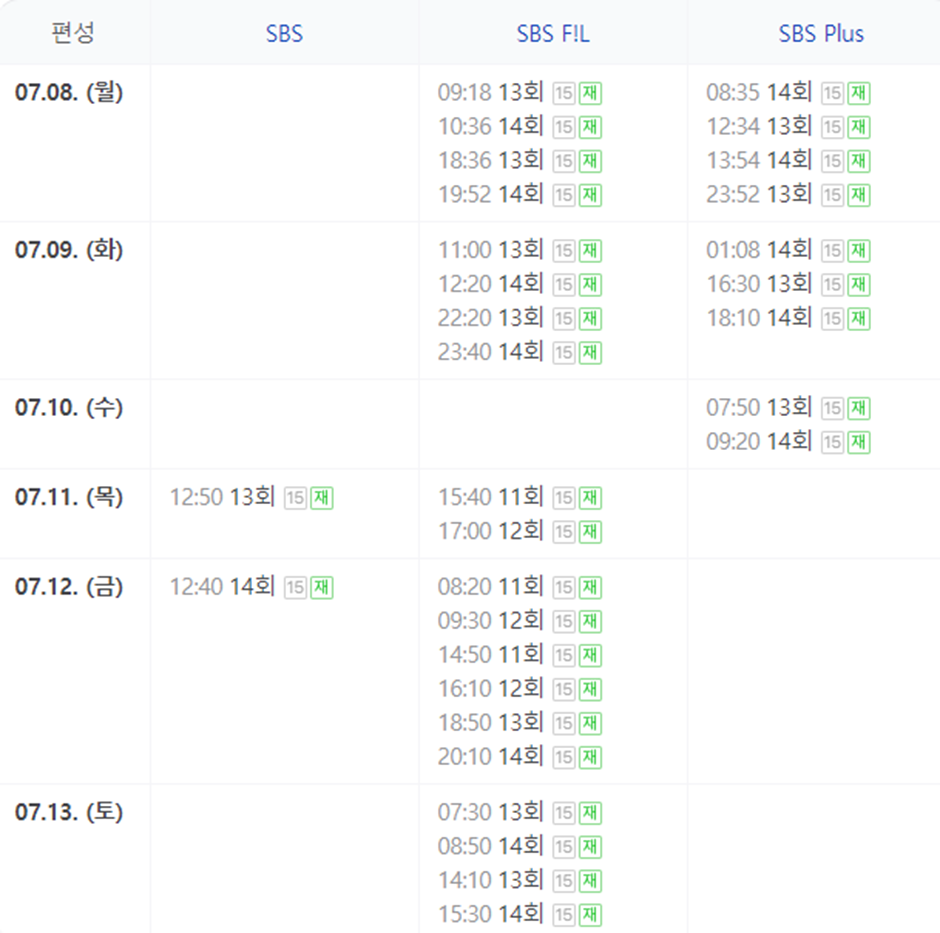Click the 01:08 14회 schedule entry
The image size is (940, 933).
pos(759,250)
